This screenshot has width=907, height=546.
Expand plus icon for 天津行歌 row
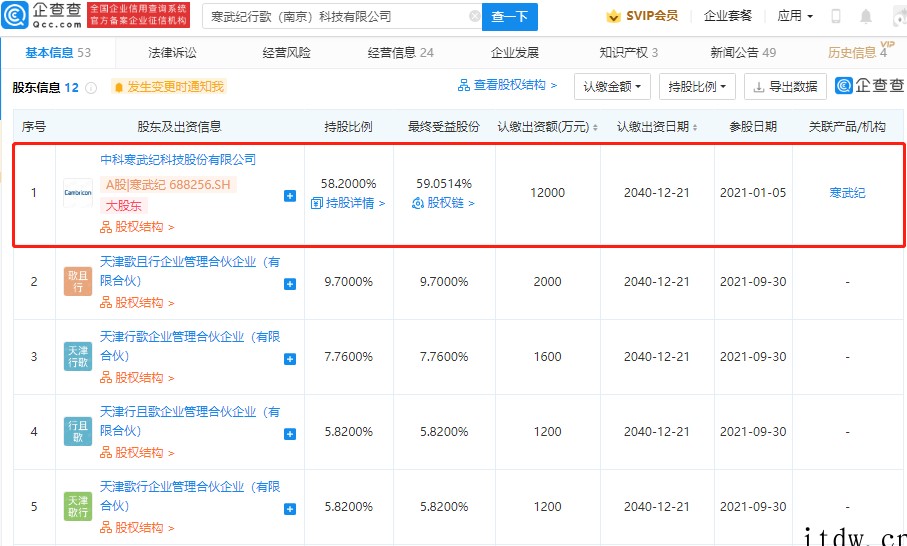tap(290, 359)
